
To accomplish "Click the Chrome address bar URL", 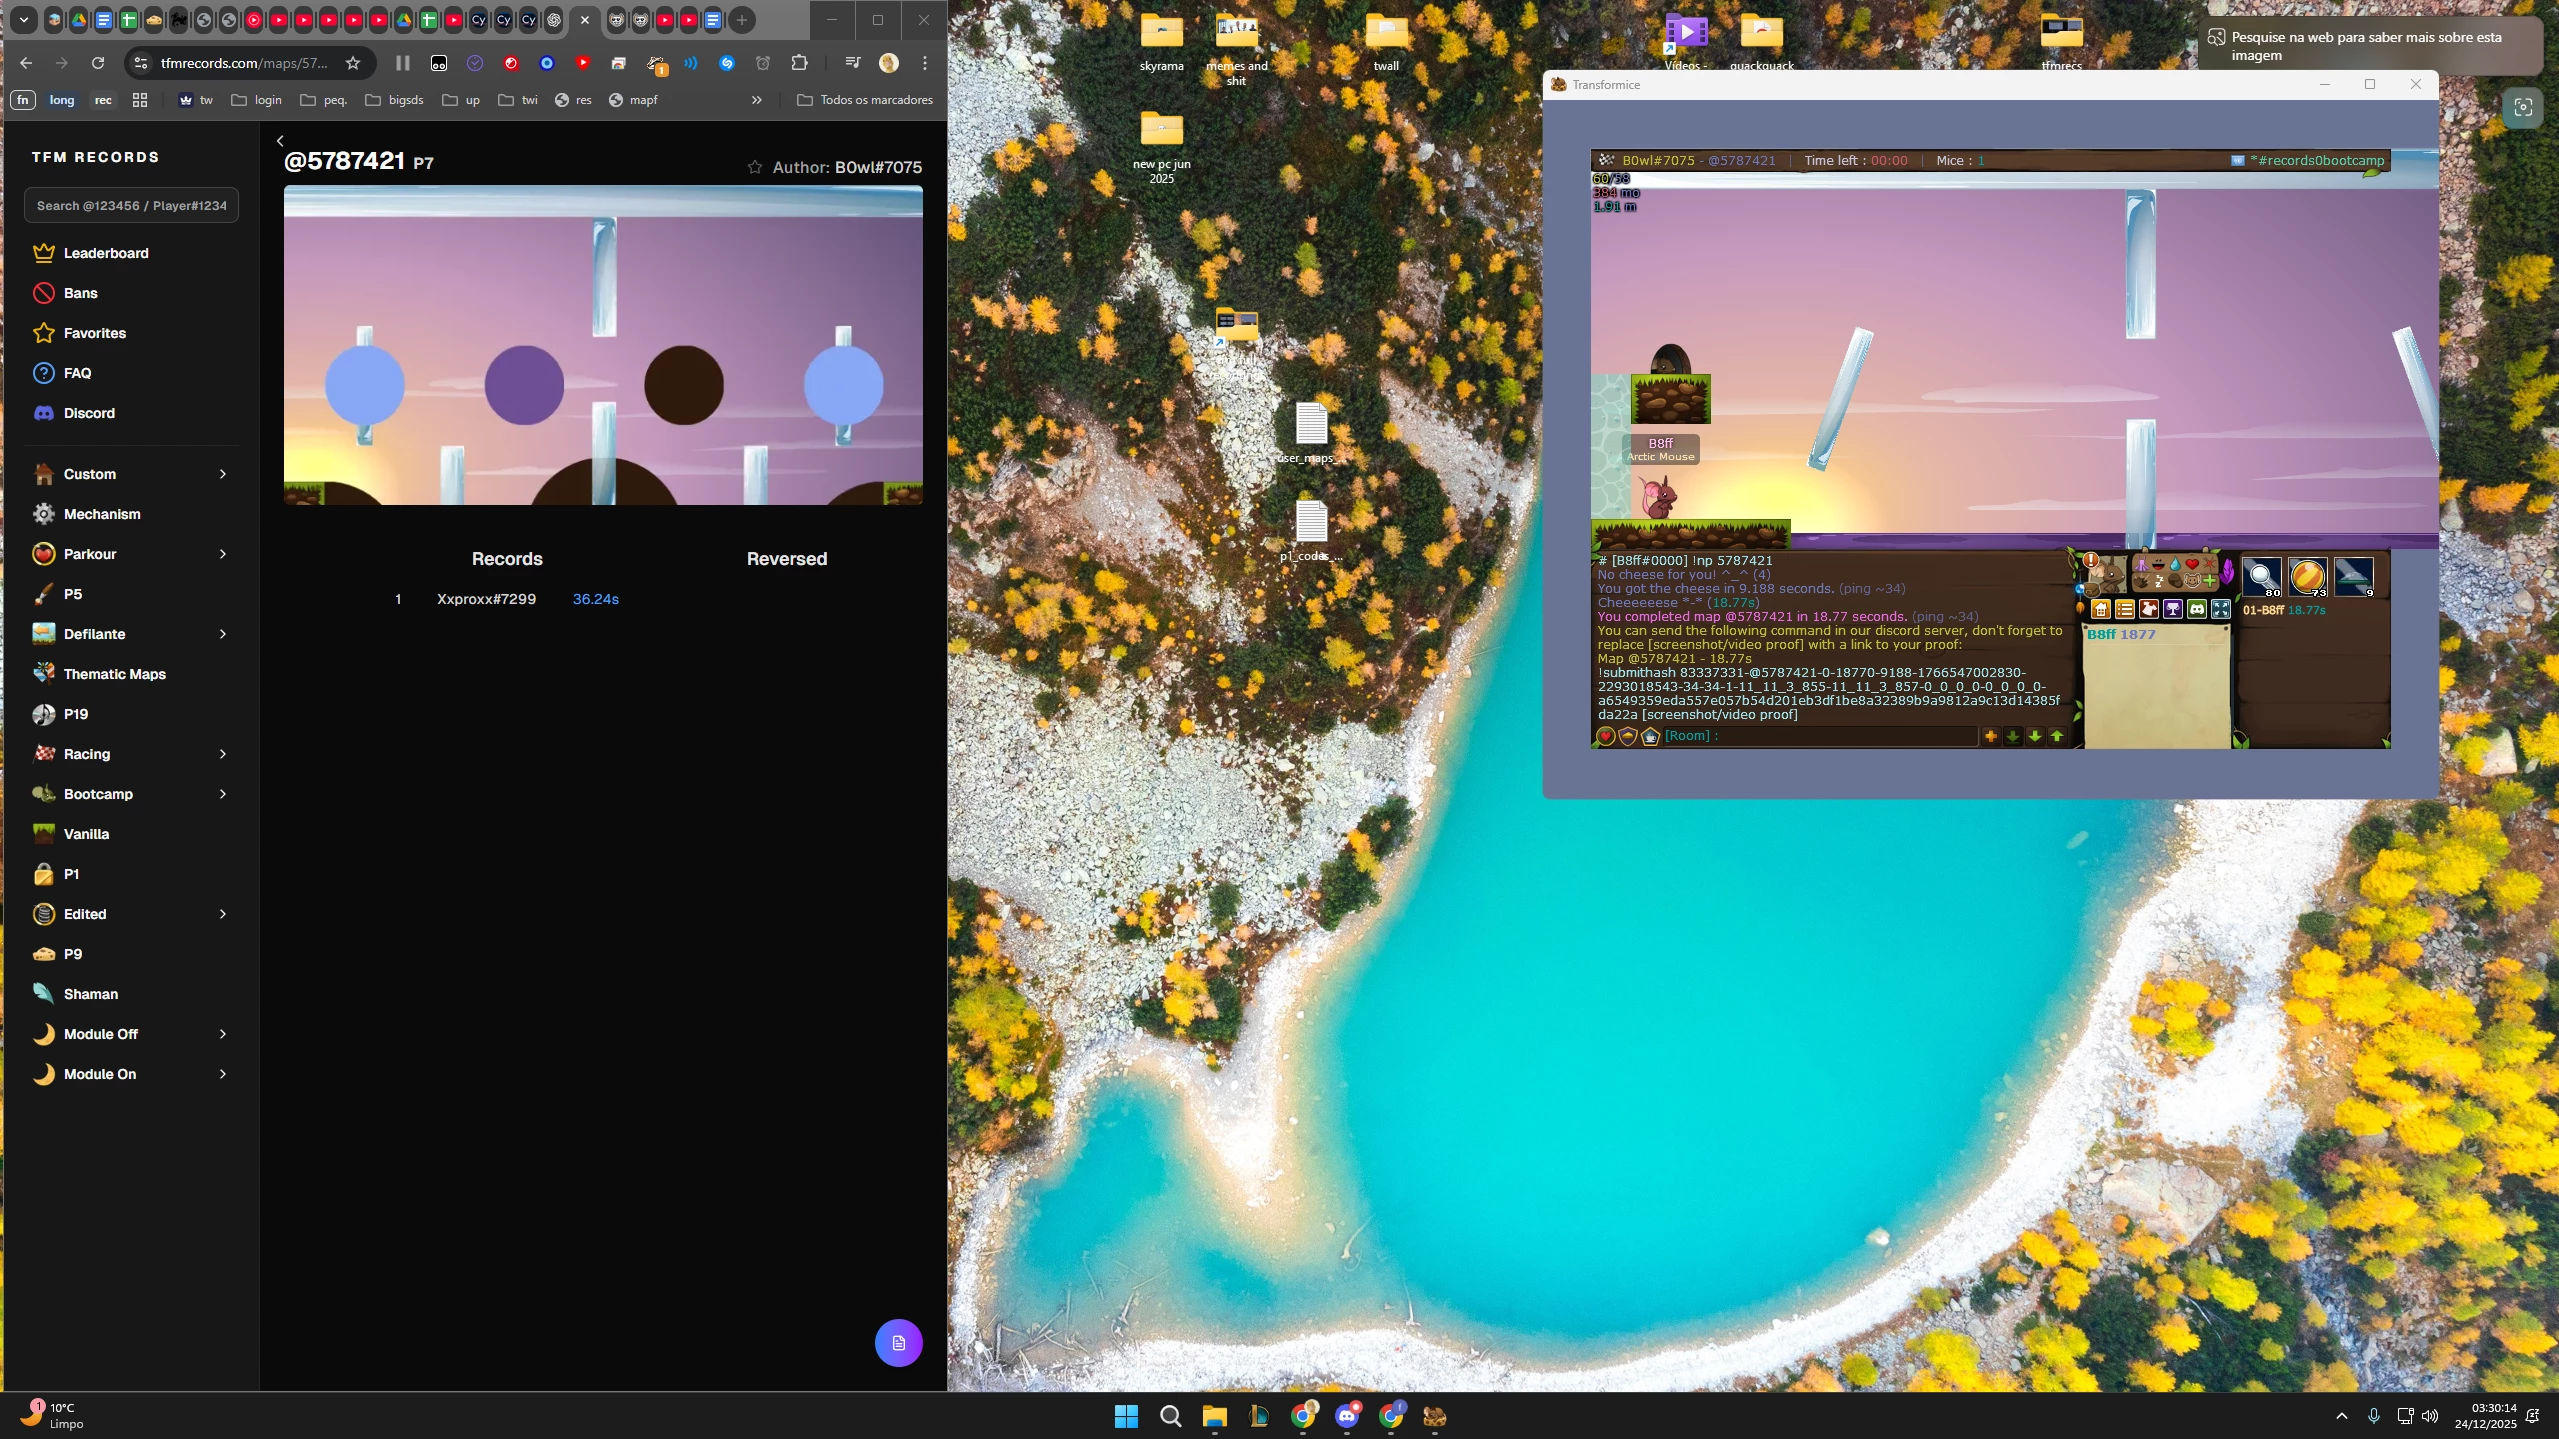I will [x=244, y=63].
